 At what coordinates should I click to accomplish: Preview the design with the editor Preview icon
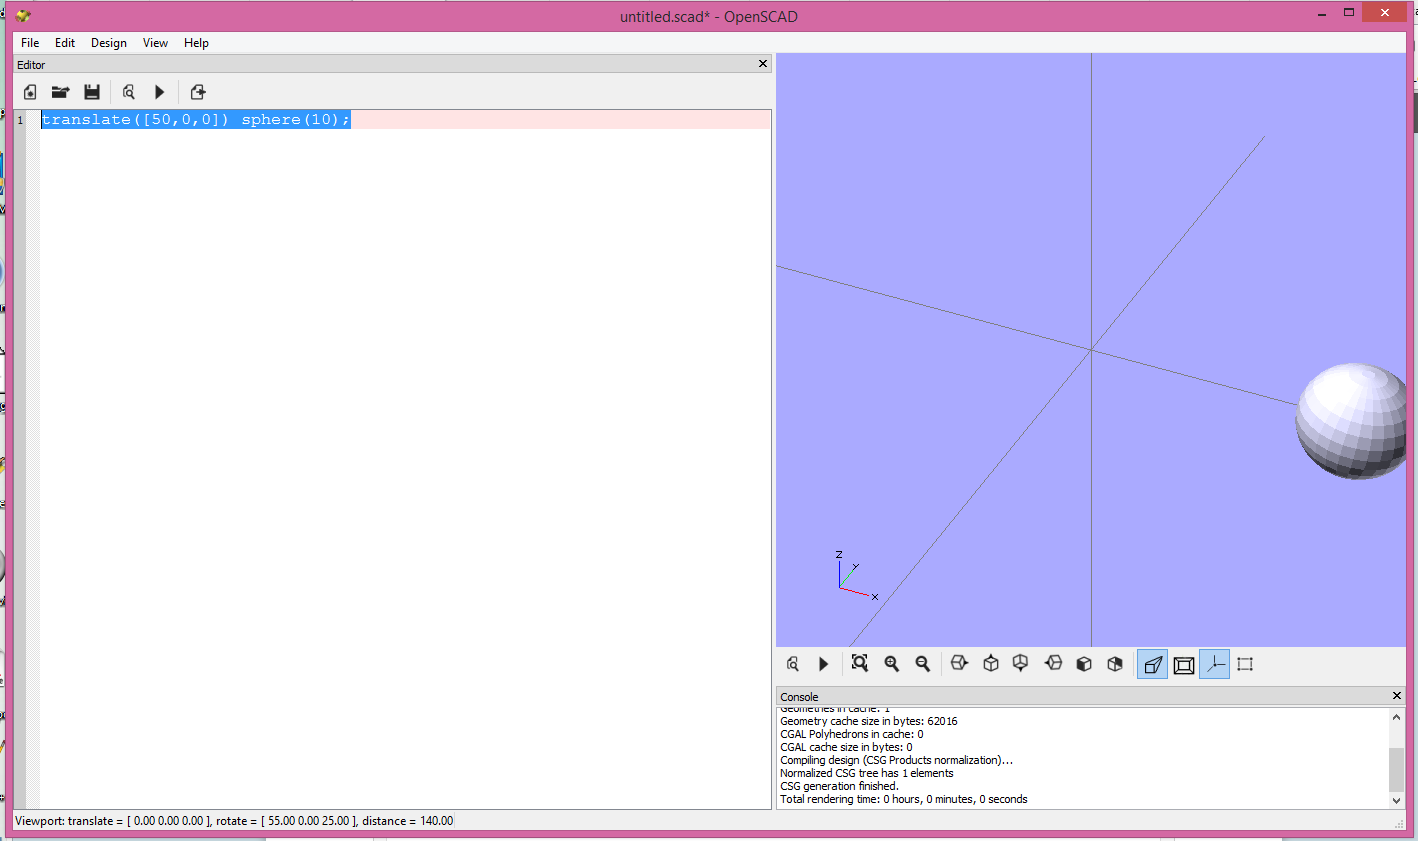pos(129,92)
